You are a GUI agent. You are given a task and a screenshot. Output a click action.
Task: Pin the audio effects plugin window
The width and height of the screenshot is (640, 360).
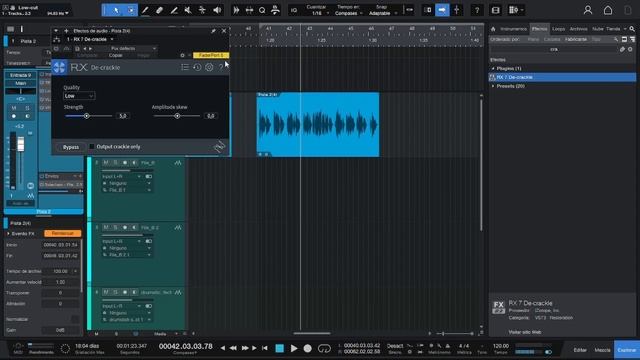(213, 31)
